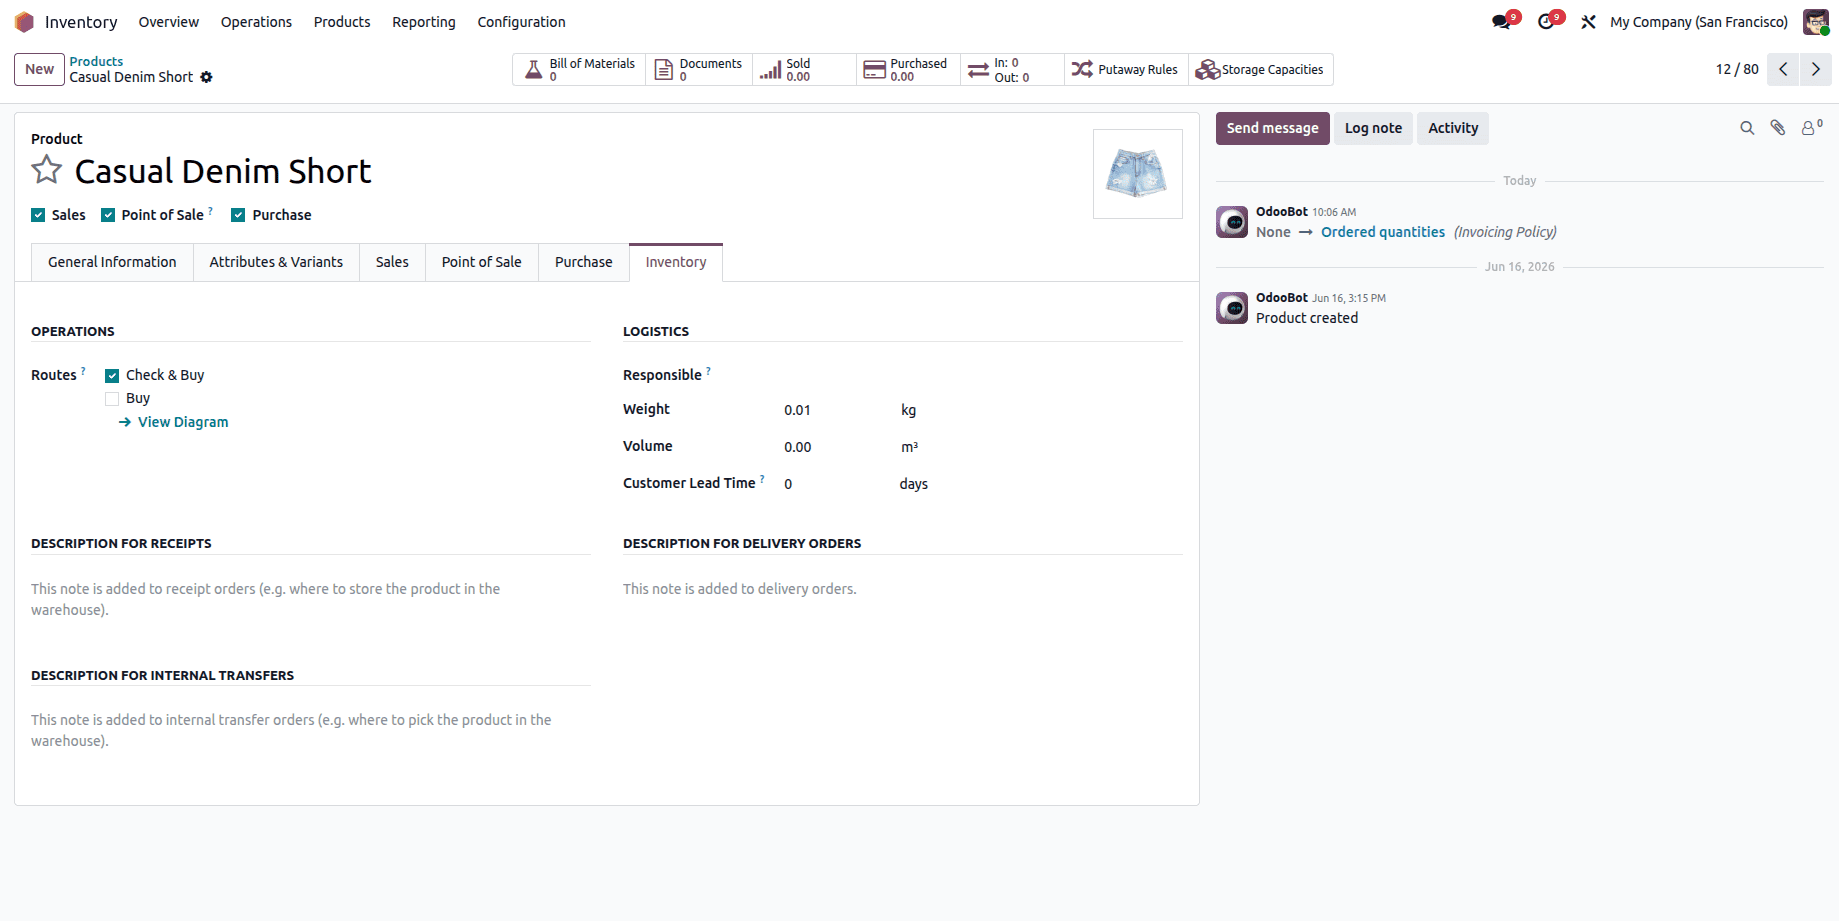The height and width of the screenshot is (921, 1839).
Task: Edit the product name Casual Denim Short
Action: pos(223,171)
